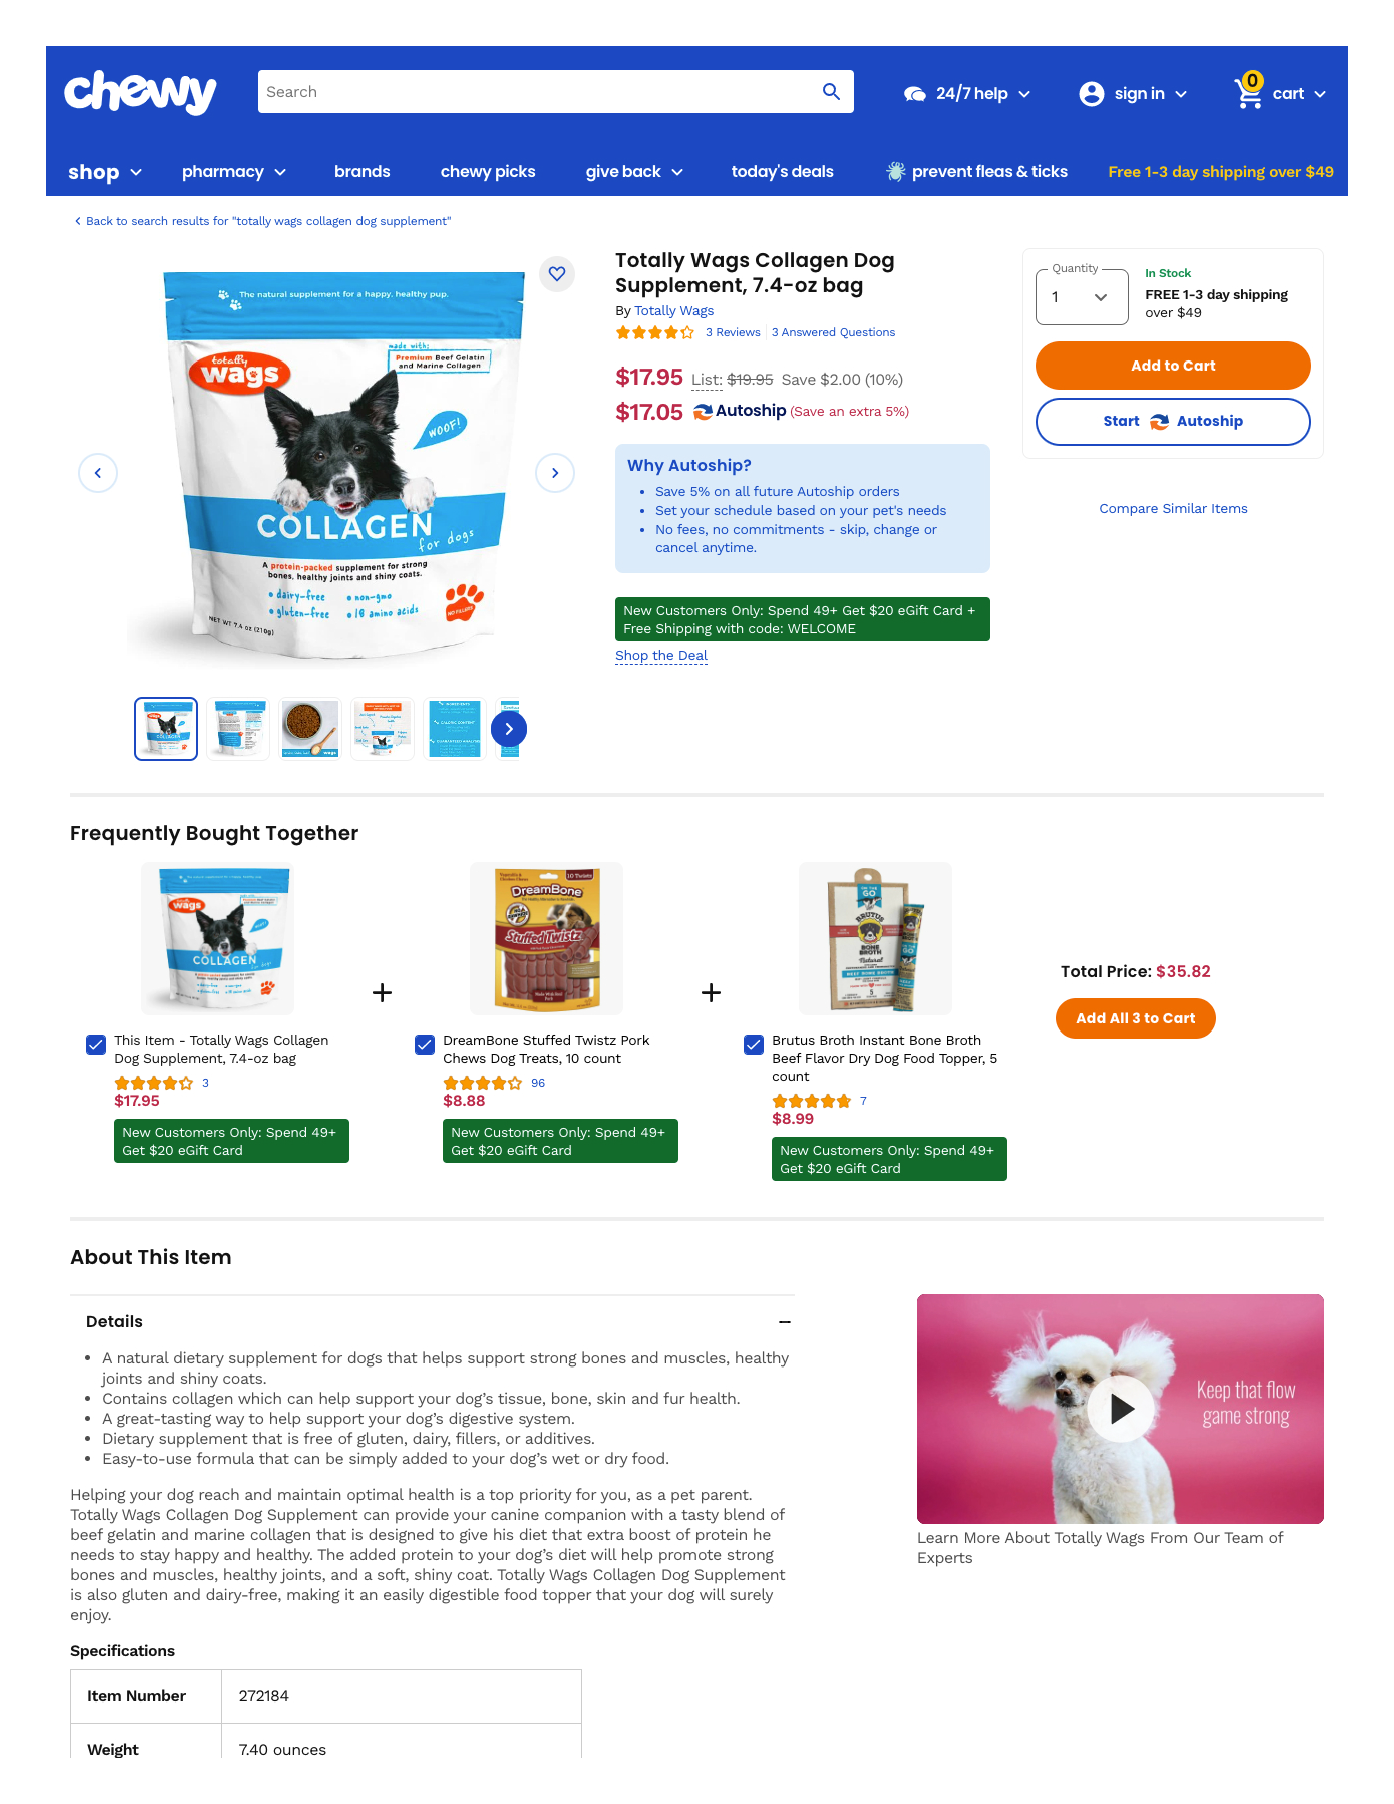
Task: Click the sign in account icon
Action: click(x=1092, y=93)
